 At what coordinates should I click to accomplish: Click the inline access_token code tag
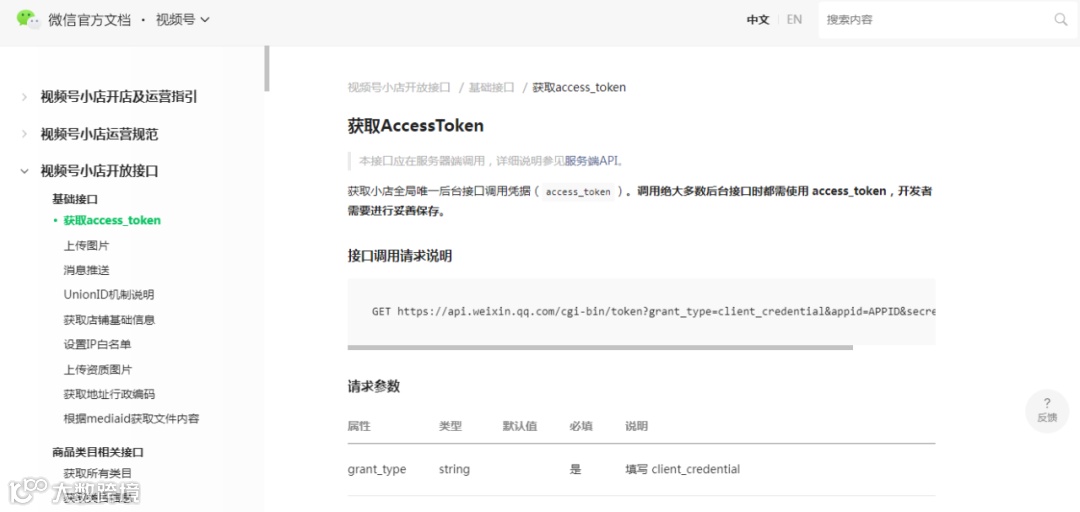(x=578, y=192)
